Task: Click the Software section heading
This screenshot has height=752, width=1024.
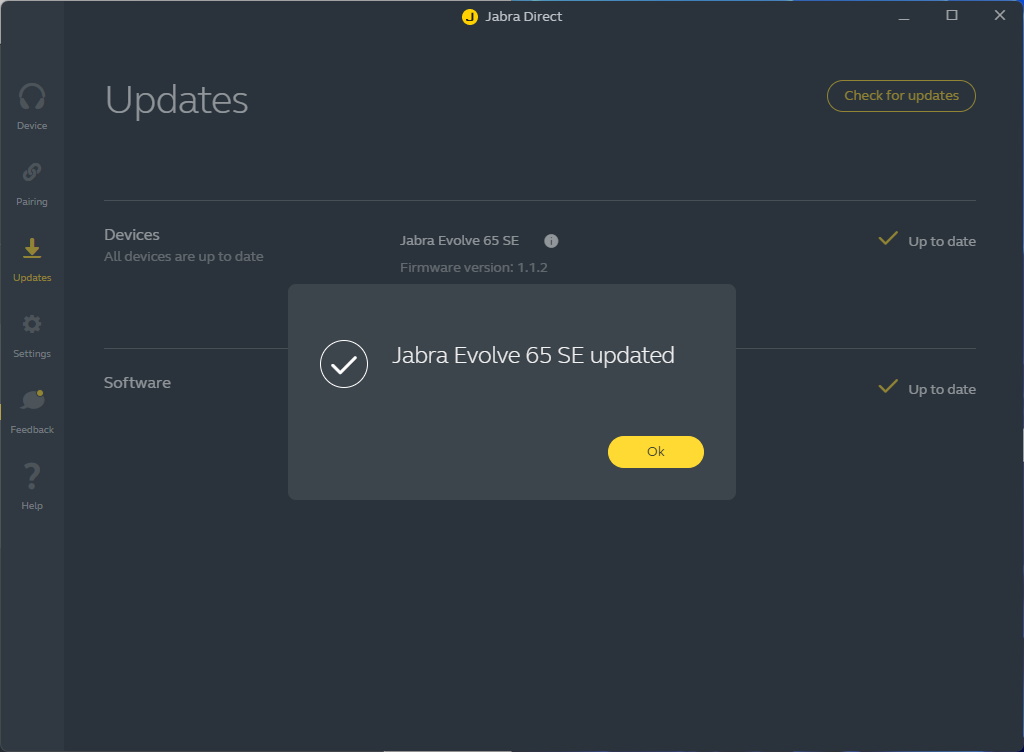Action: pos(137,383)
